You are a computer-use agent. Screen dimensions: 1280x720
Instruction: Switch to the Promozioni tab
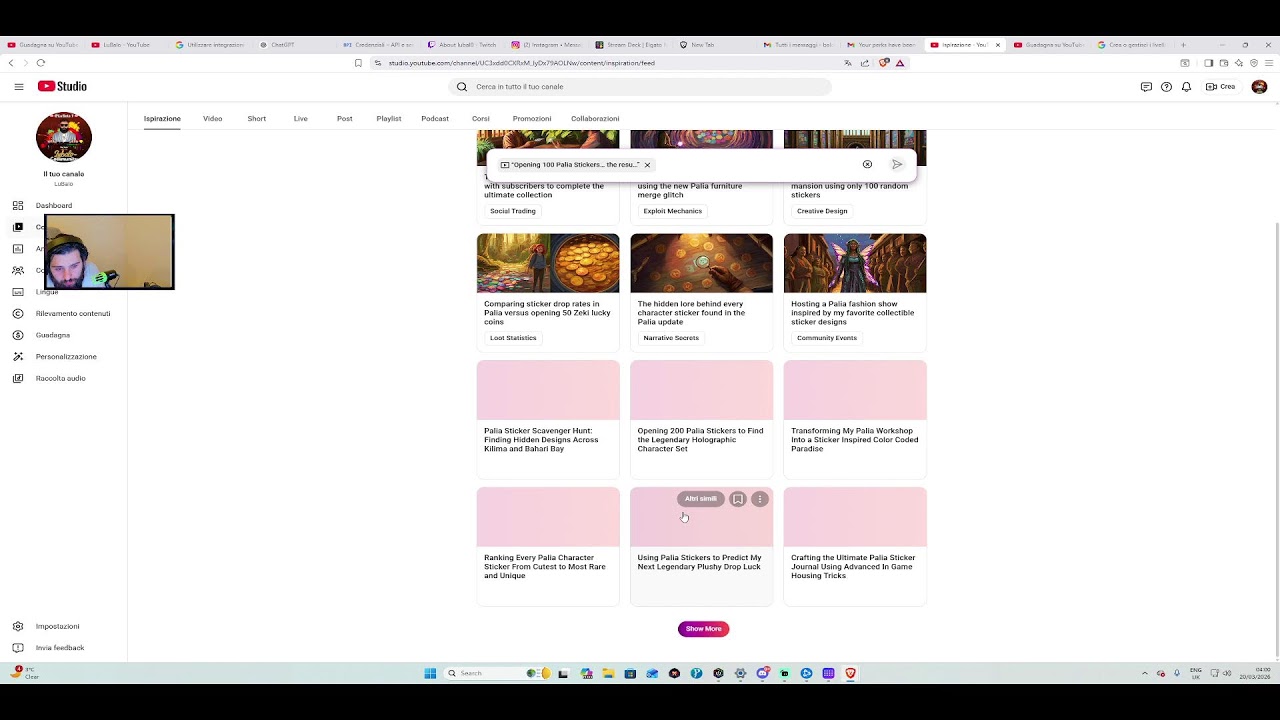(532, 119)
